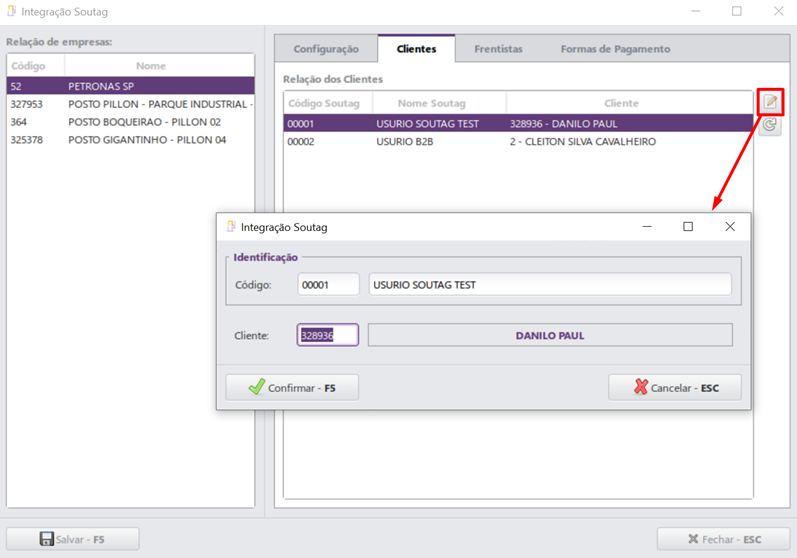Select company POSTO PILLON - PARQUE INDUSTRIAL
Image resolution: width=797 pixels, height=558 pixels.
click(x=131, y=104)
